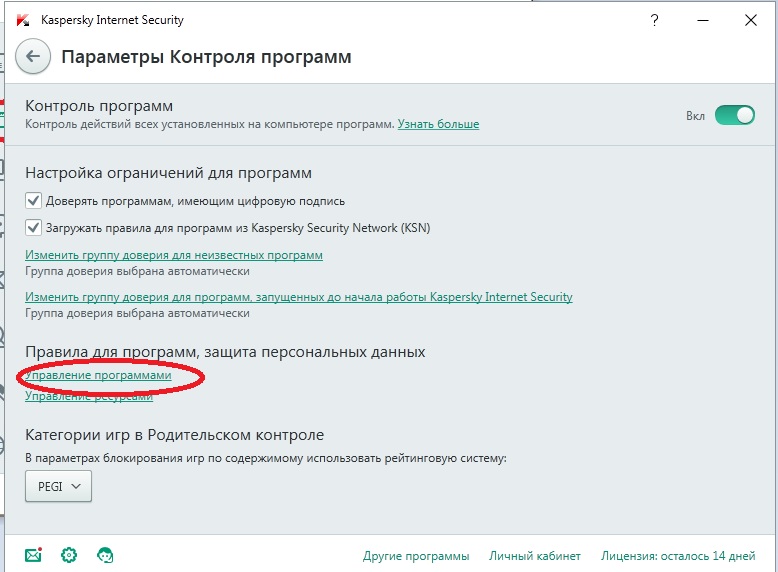Open help with the question mark icon
The image size is (778, 572).
click(x=654, y=20)
